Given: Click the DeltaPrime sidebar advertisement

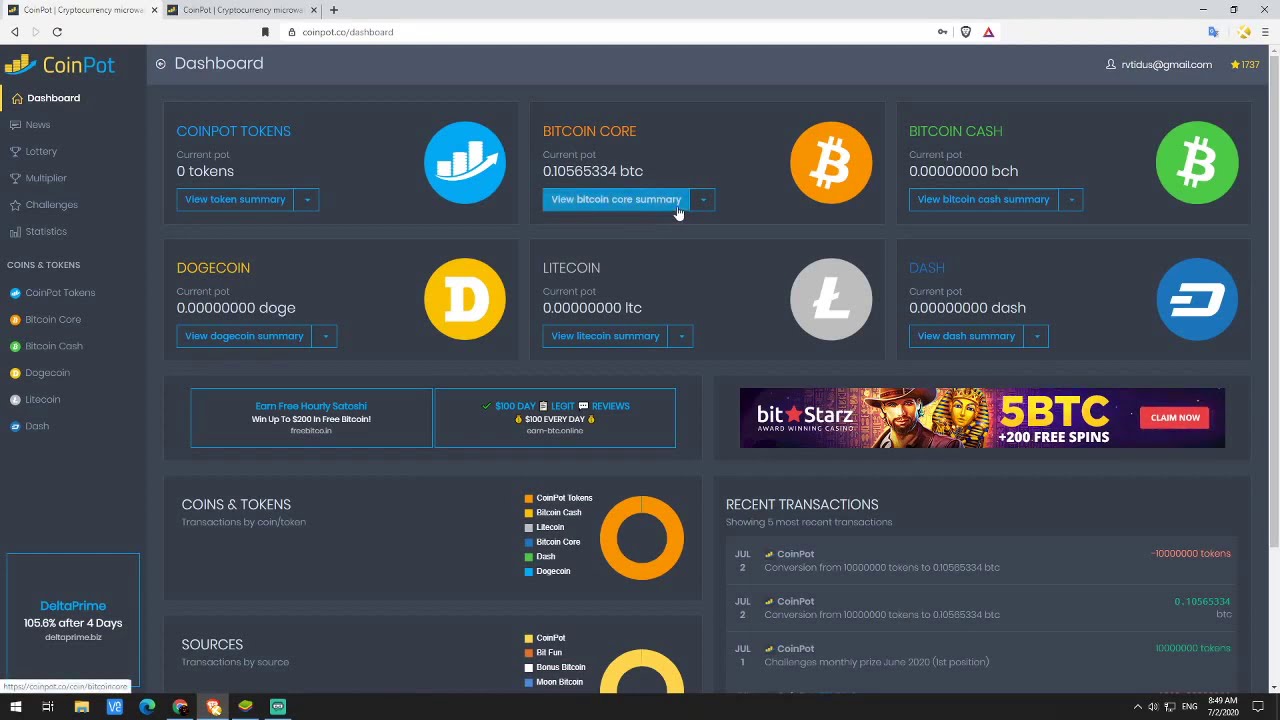Looking at the screenshot, I should pos(73,618).
